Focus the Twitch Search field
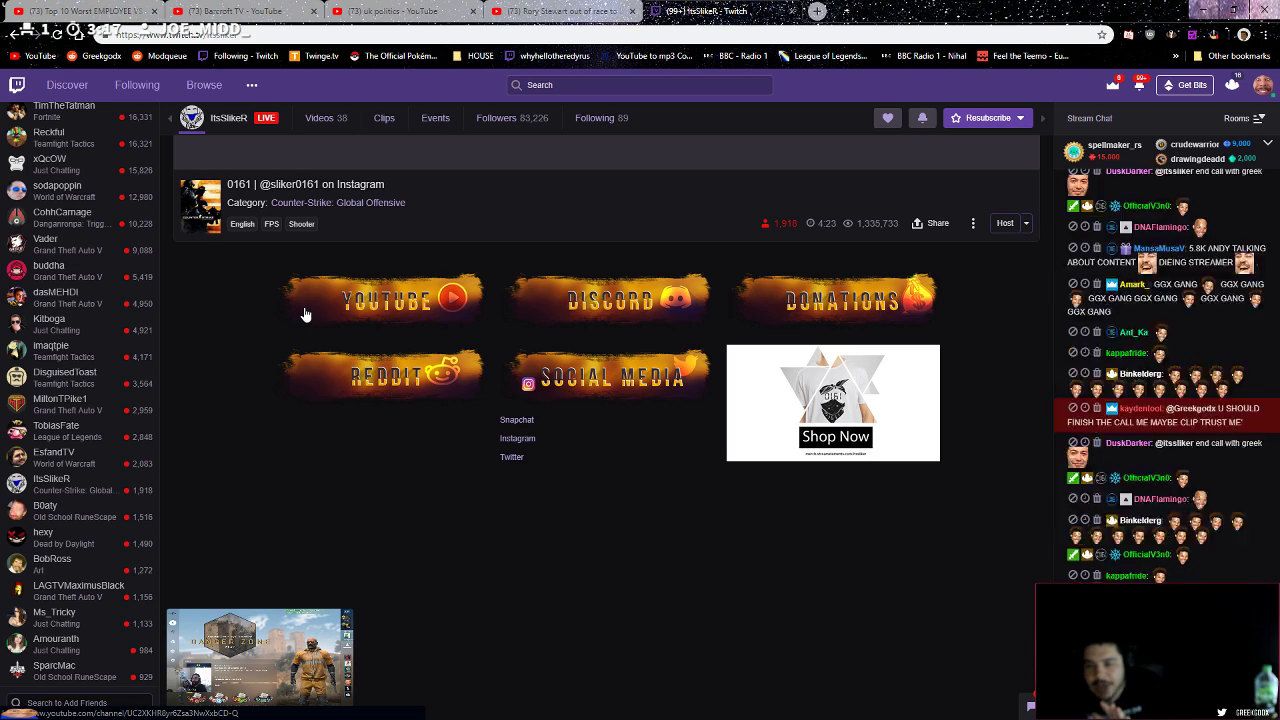The height and width of the screenshot is (720, 1280). click(x=640, y=85)
